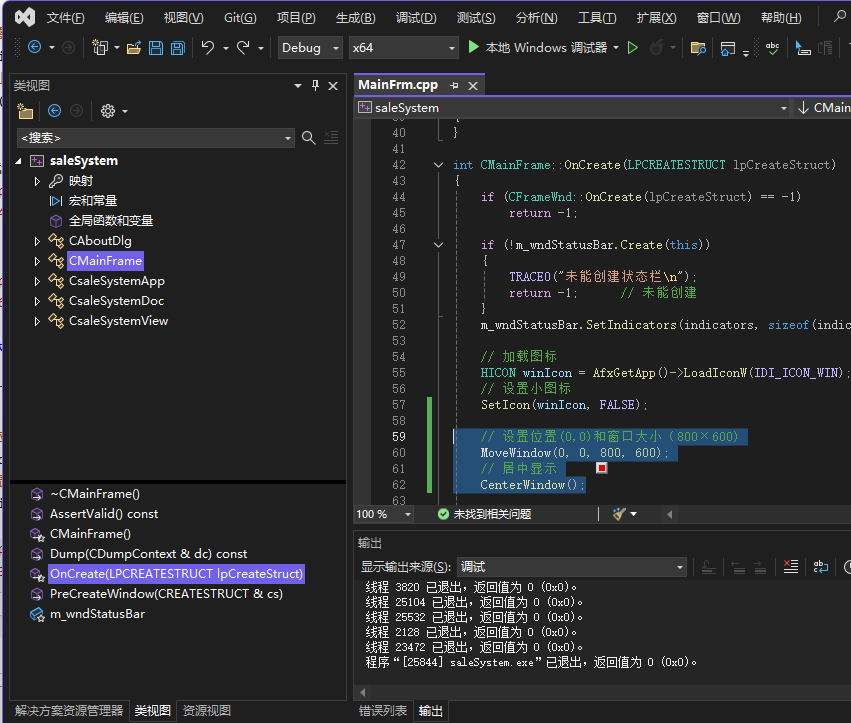This screenshot has height=723, width=851.
Task: Click the Undo arrow icon
Action: [208, 48]
